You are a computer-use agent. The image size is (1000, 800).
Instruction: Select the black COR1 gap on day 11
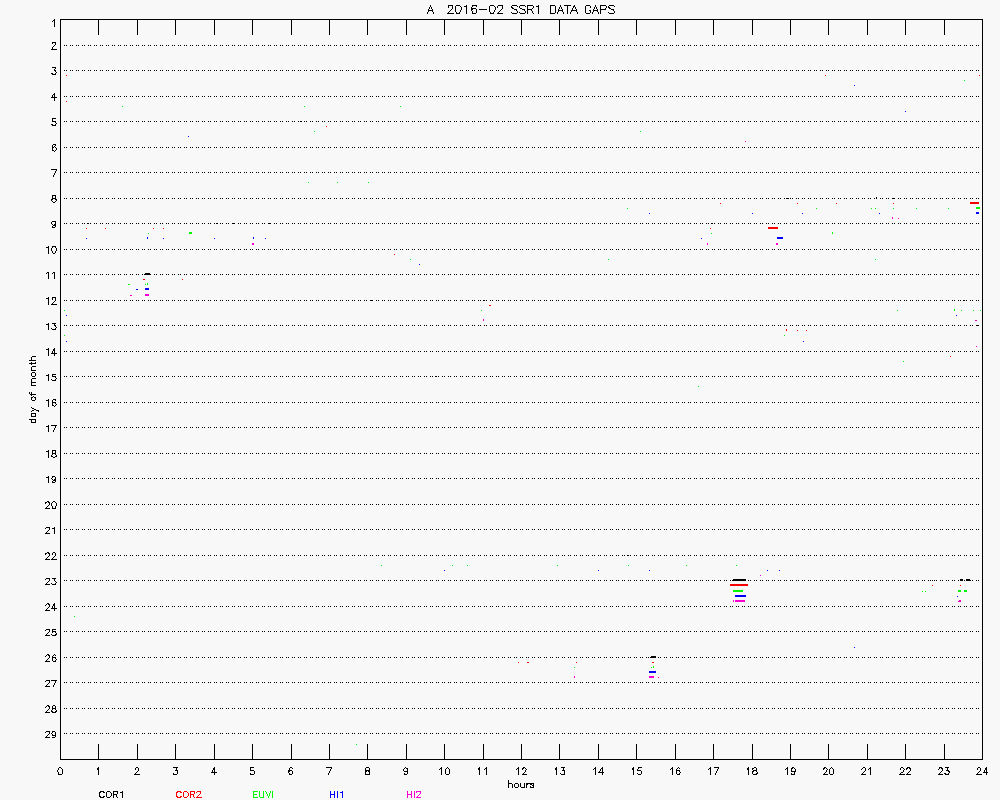[147, 274]
